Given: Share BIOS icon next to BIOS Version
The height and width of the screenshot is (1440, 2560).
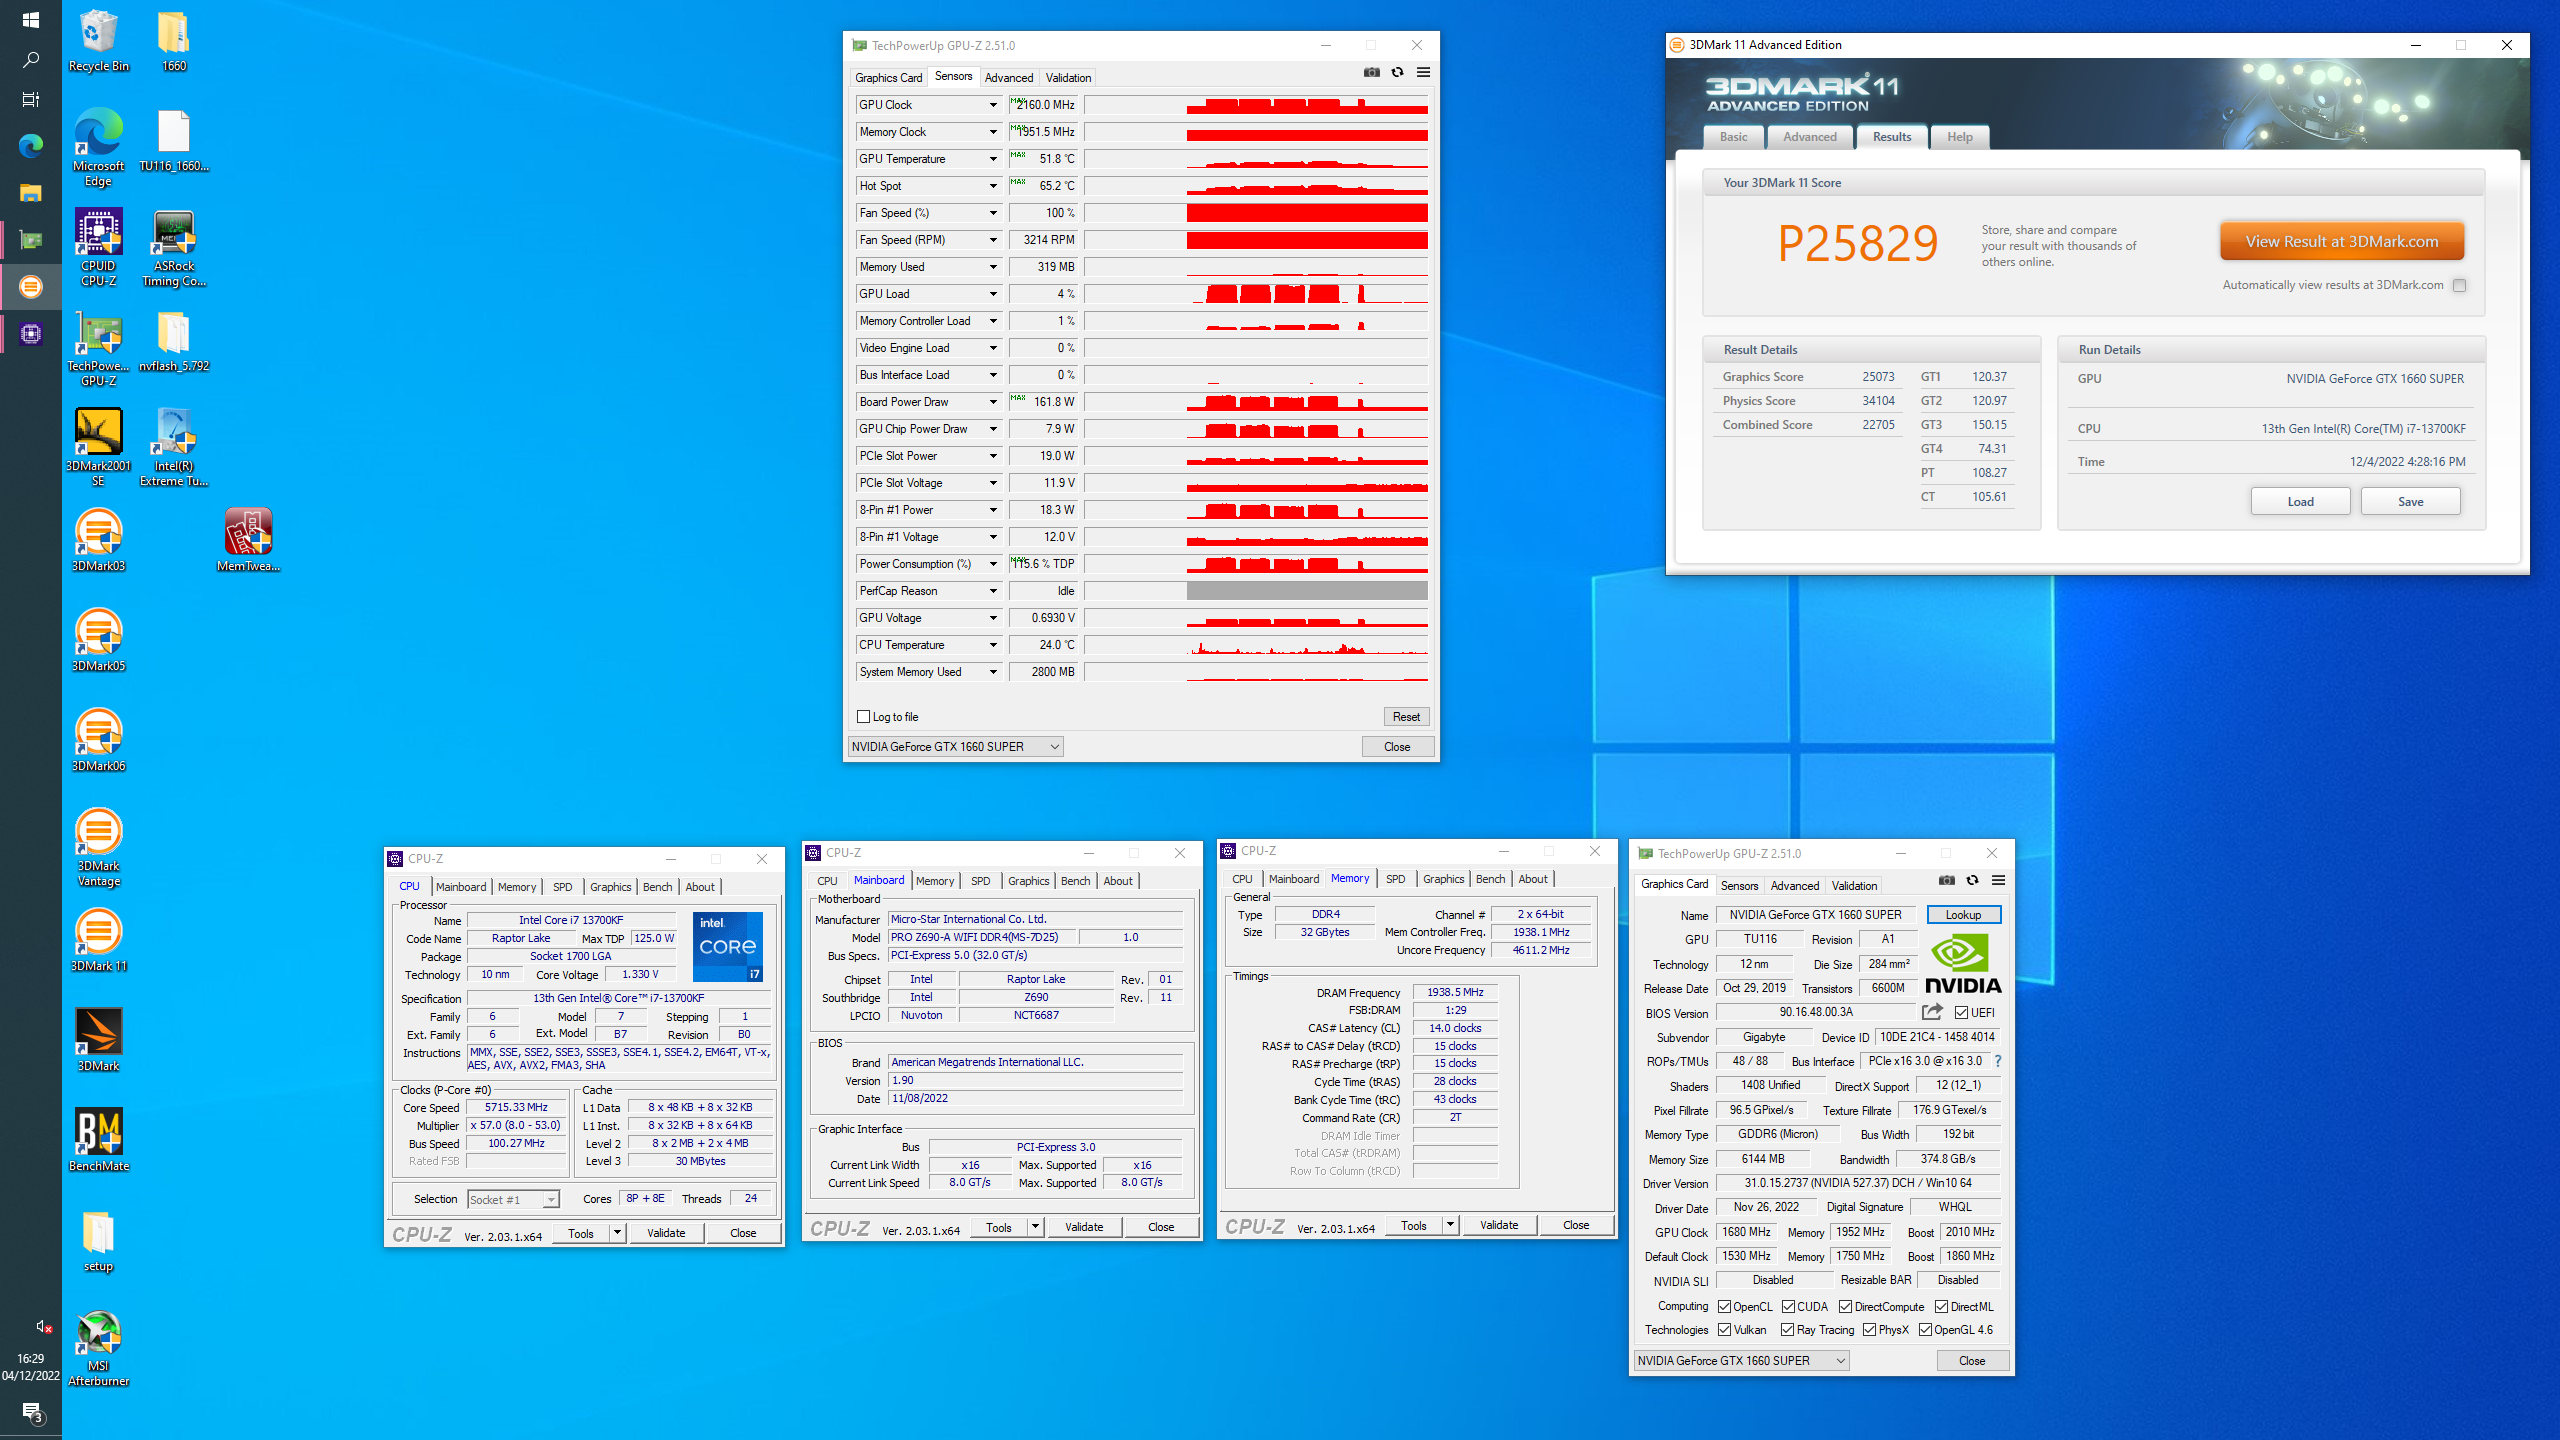Looking at the screenshot, I should point(1932,1012).
